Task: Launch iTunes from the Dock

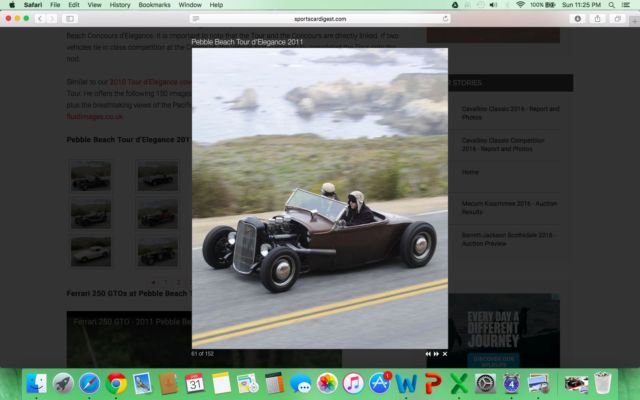Action: point(353,384)
